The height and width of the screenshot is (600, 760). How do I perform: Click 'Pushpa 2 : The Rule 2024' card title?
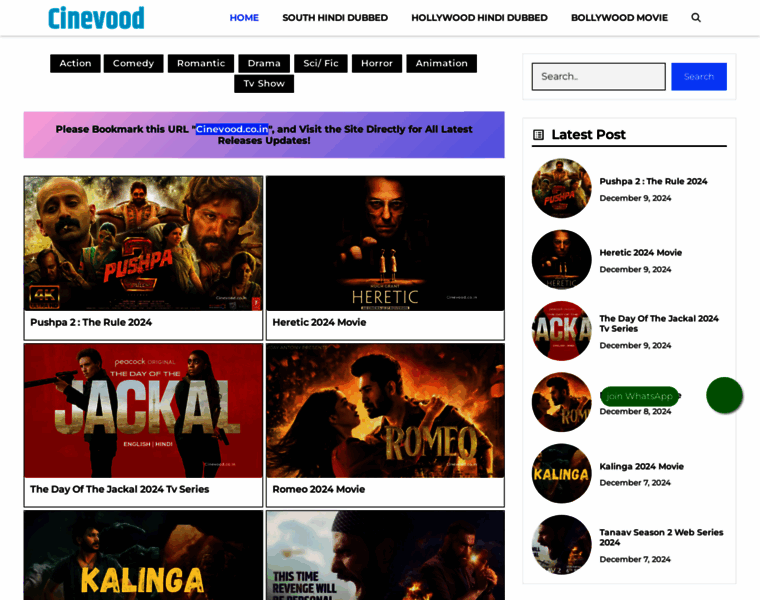(91, 322)
